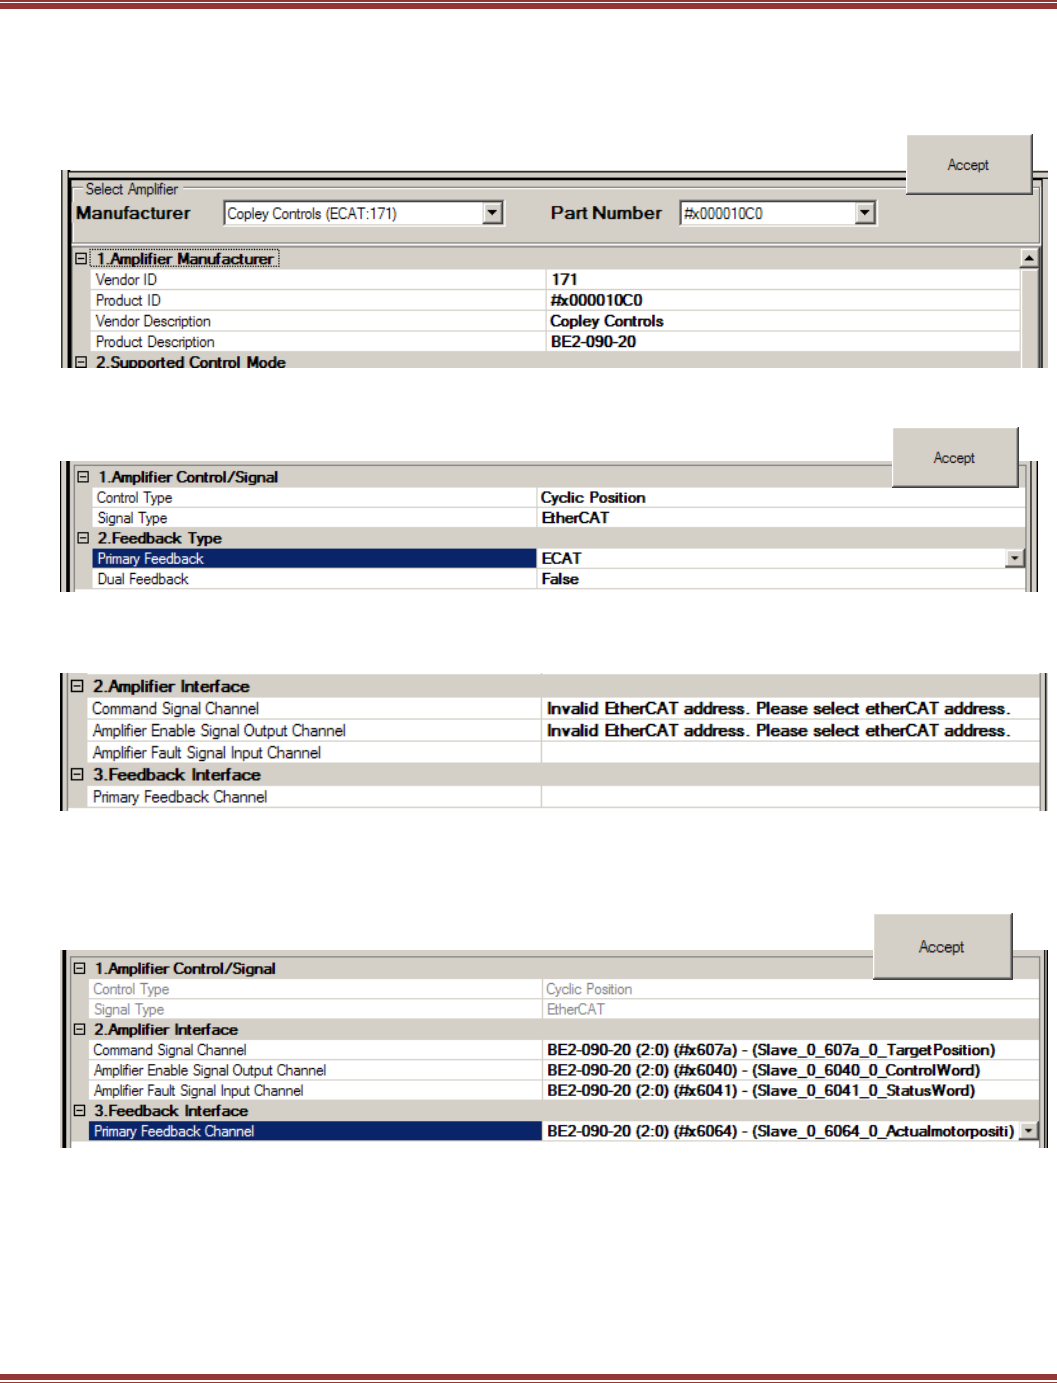Select the highlighted Primary Feedback row
Image resolution: width=1057 pixels, height=1383 pixels.
point(558,558)
